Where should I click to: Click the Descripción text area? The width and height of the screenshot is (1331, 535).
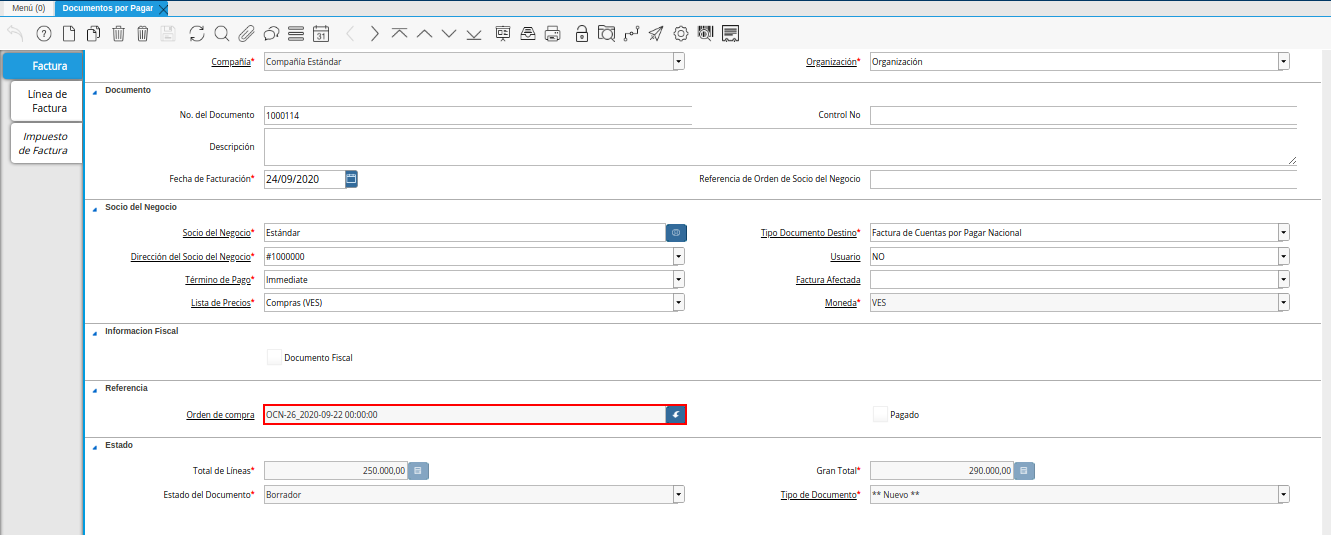(x=780, y=147)
